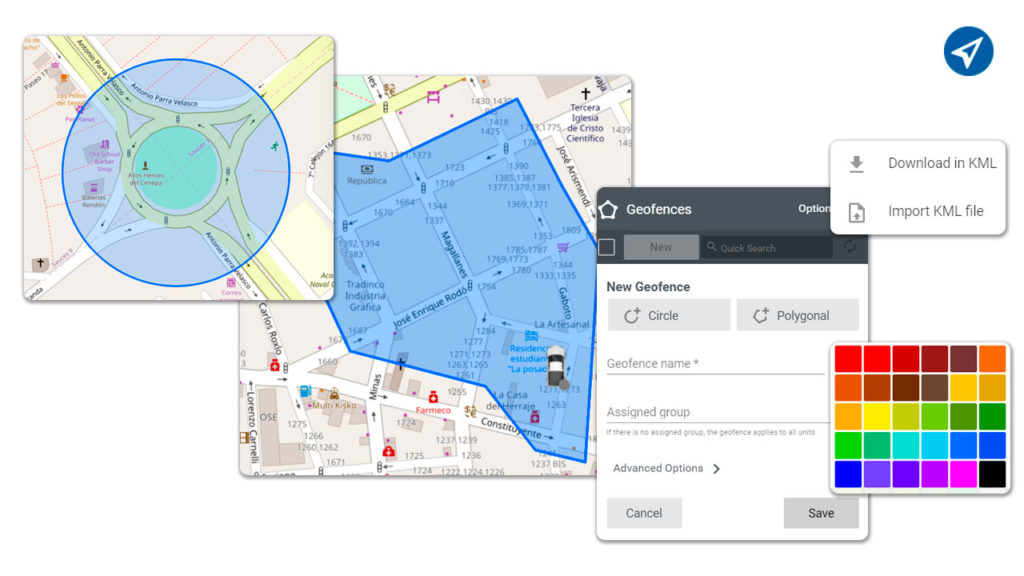Click the red pharmacy marker near Carlos Roxlo
Image resolution: width=1024 pixels, height=576 pixels.
(x=275, y=366)
